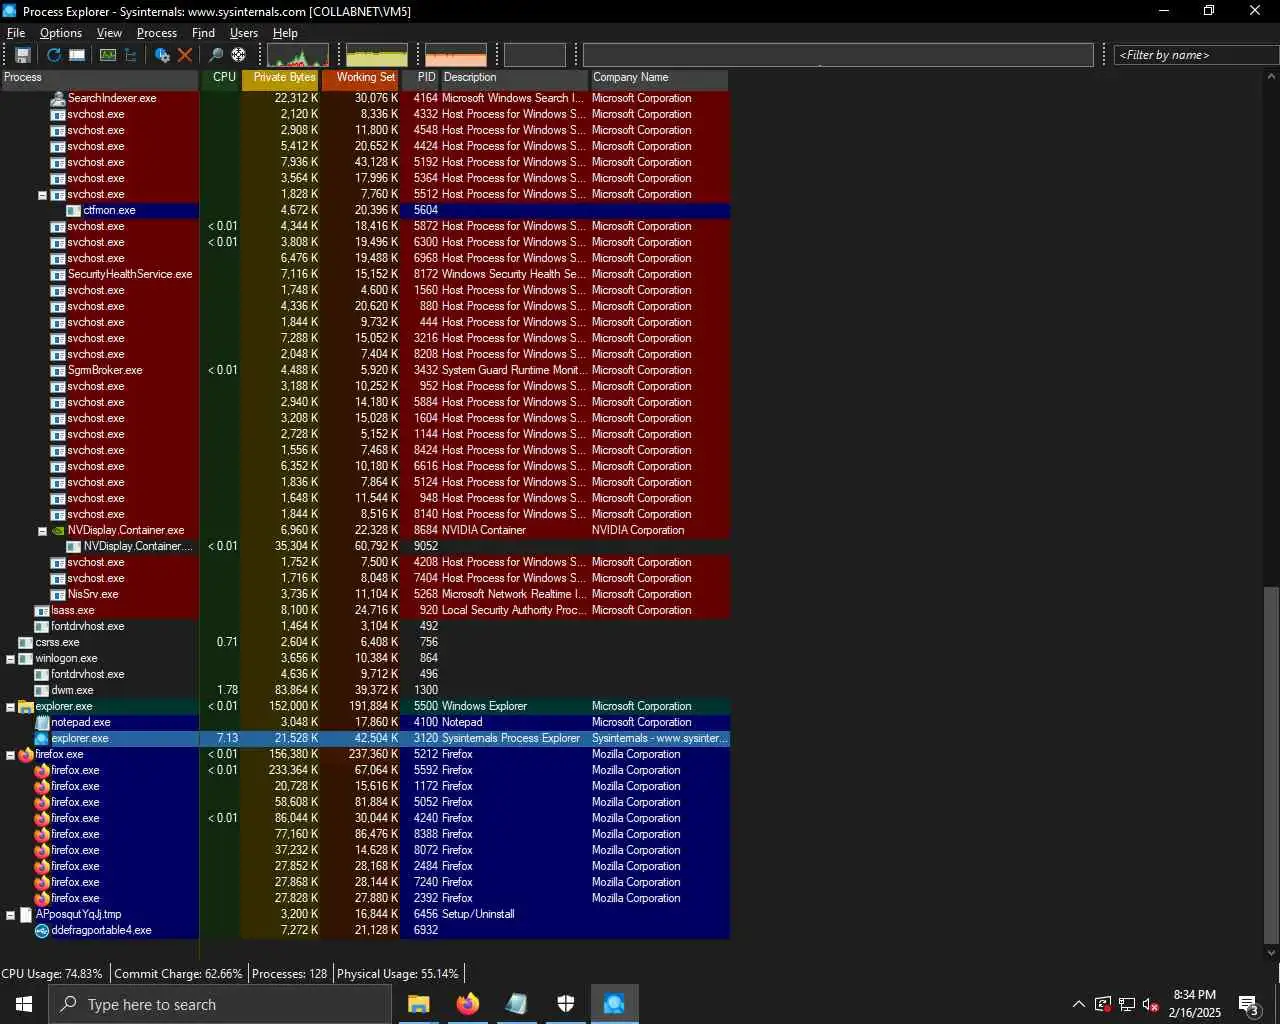Open the Process menu

click(157, 33)
